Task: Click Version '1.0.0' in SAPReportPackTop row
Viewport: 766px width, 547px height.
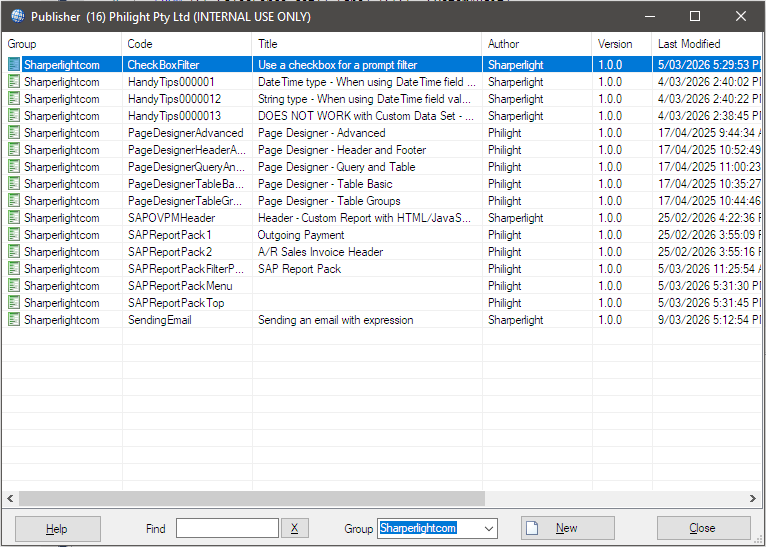Action: pos(610,303)
